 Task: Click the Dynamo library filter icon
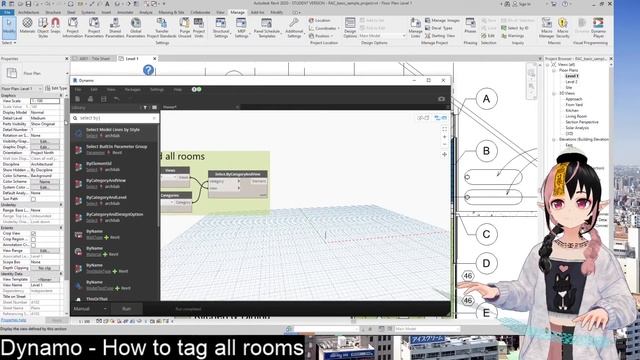click(145, 107)
